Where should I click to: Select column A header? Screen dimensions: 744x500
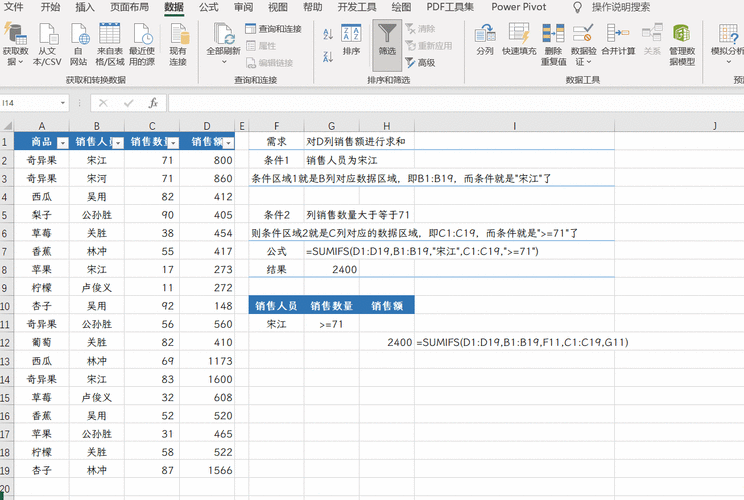pos(42,126)
